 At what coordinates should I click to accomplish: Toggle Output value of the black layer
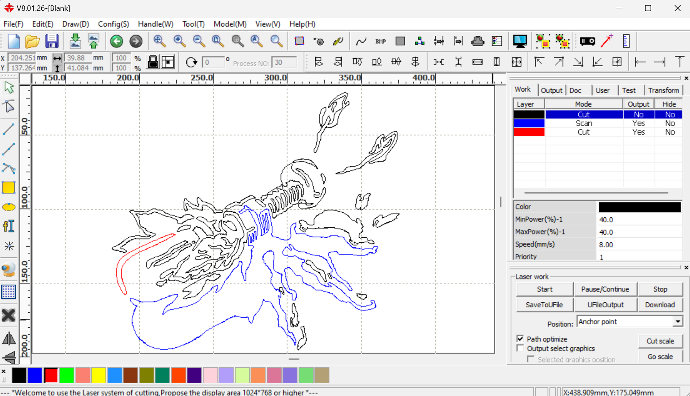[639, 114]
